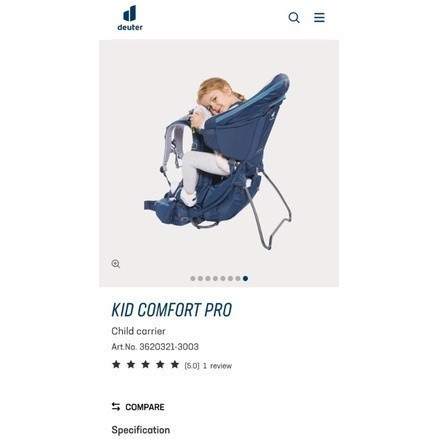Click the COMPARE button
This screenshot has height=439, width=439.
[x=138, y=407]
